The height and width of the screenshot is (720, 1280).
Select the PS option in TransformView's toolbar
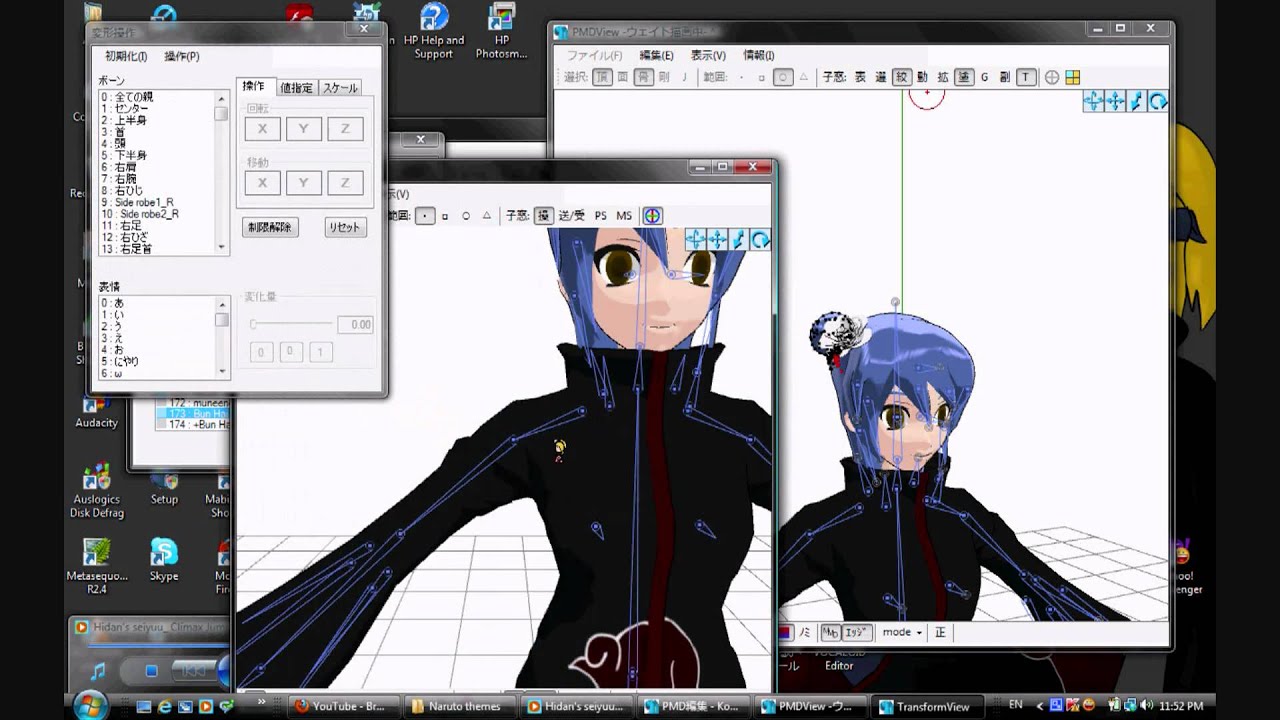[x=600, y=215]
